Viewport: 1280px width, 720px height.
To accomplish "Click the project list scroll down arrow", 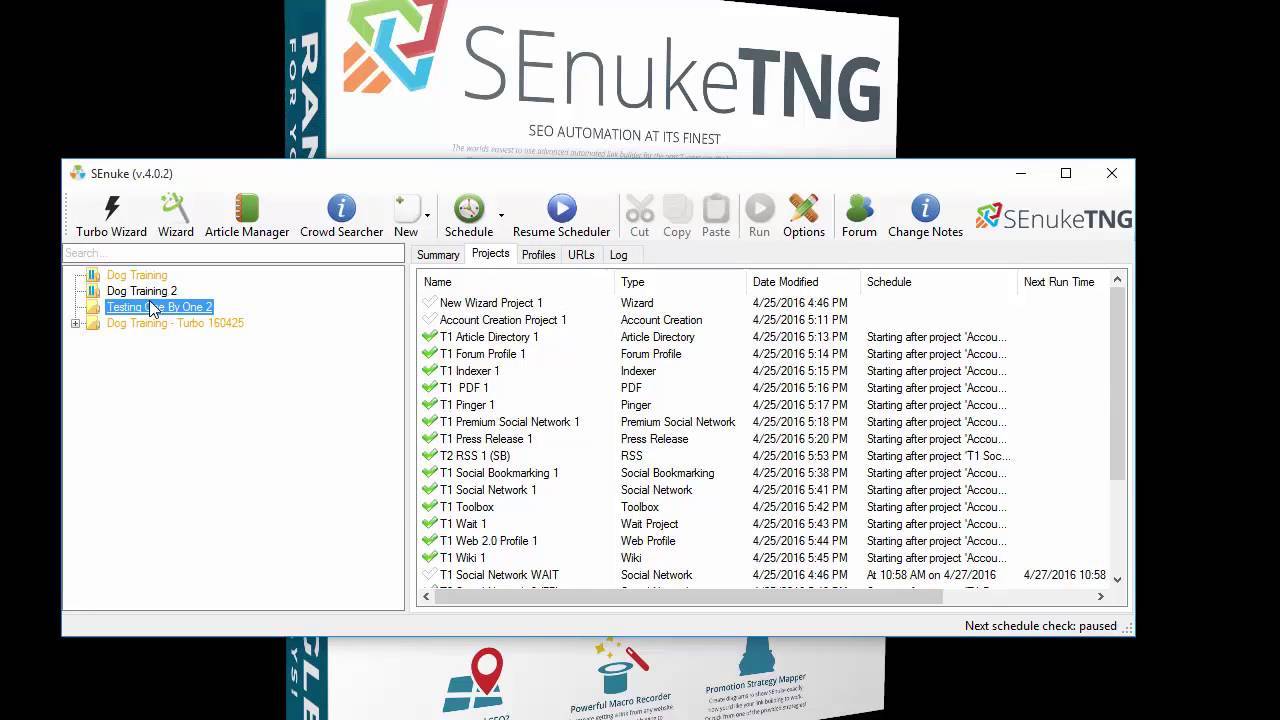I will [1118, 580].
